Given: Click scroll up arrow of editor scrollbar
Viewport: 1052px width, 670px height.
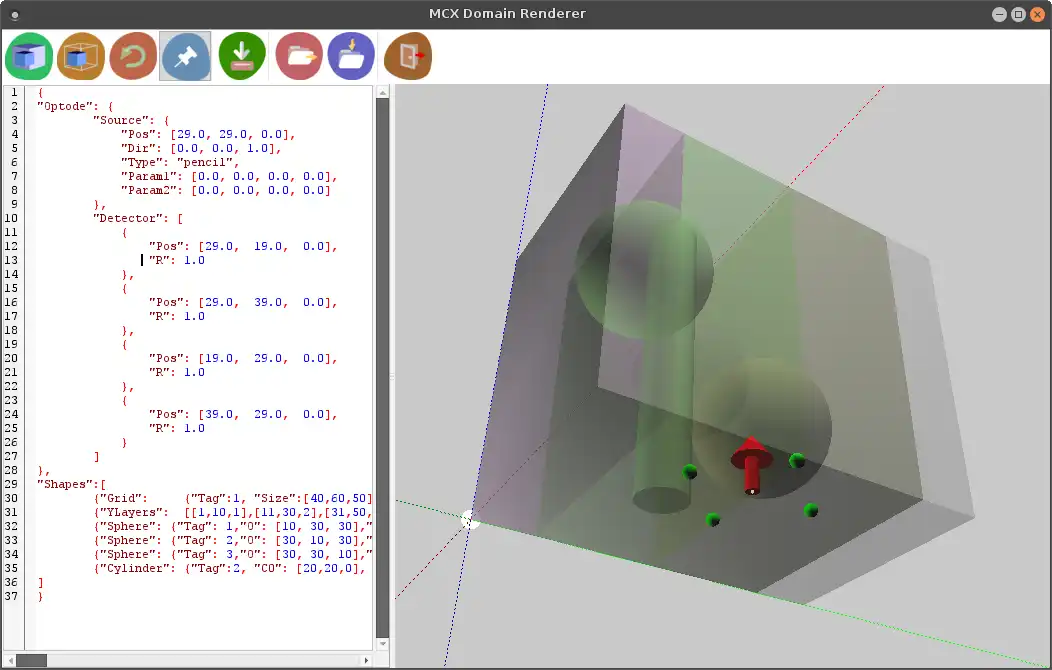Looking at the screenshot, I should [382, 92].
